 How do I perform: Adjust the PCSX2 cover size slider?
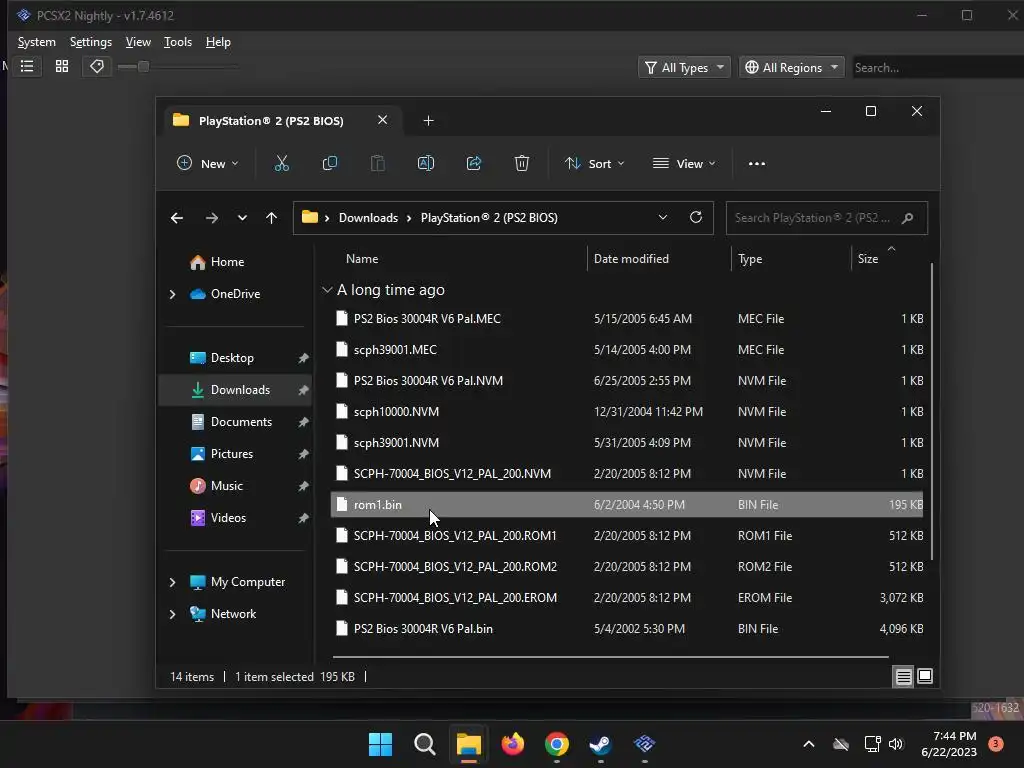click(x=144, y=67)
